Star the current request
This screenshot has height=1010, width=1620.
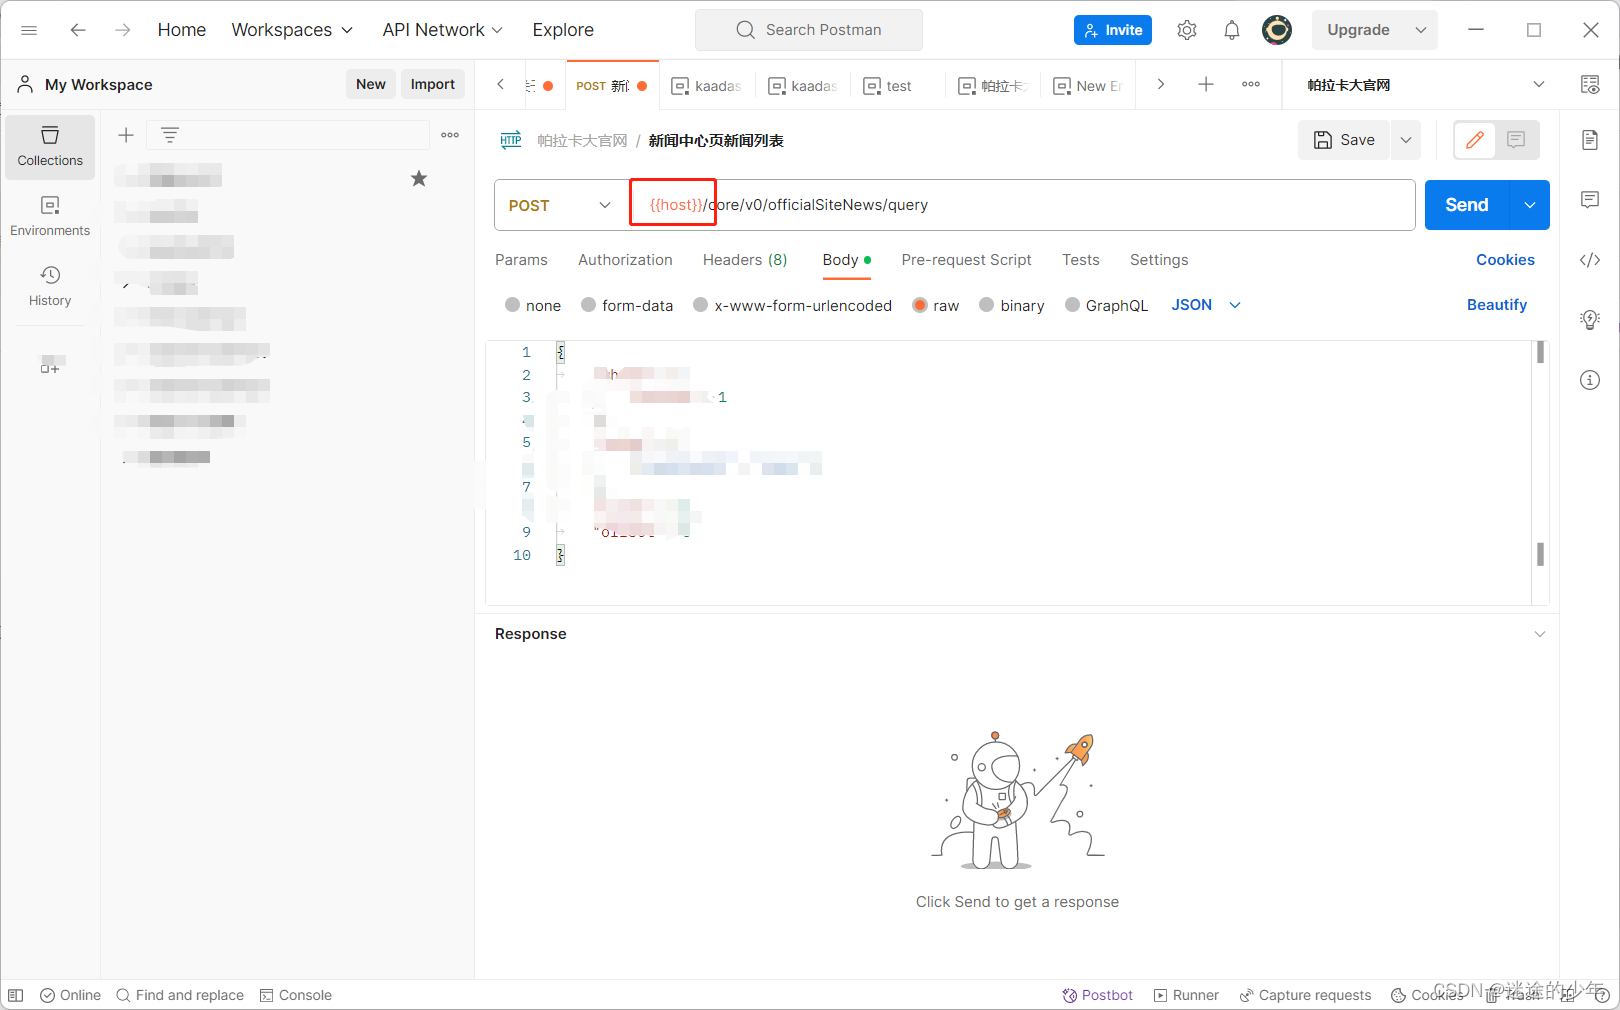(418, 178)
